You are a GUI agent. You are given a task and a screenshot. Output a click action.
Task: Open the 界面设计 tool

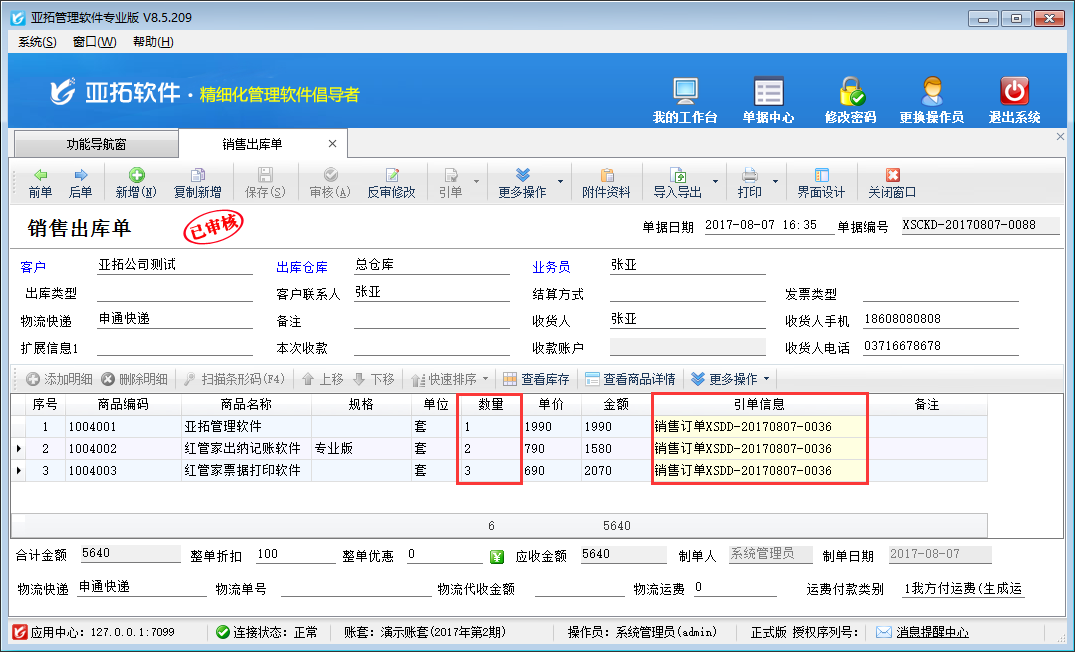coord(821,182)
